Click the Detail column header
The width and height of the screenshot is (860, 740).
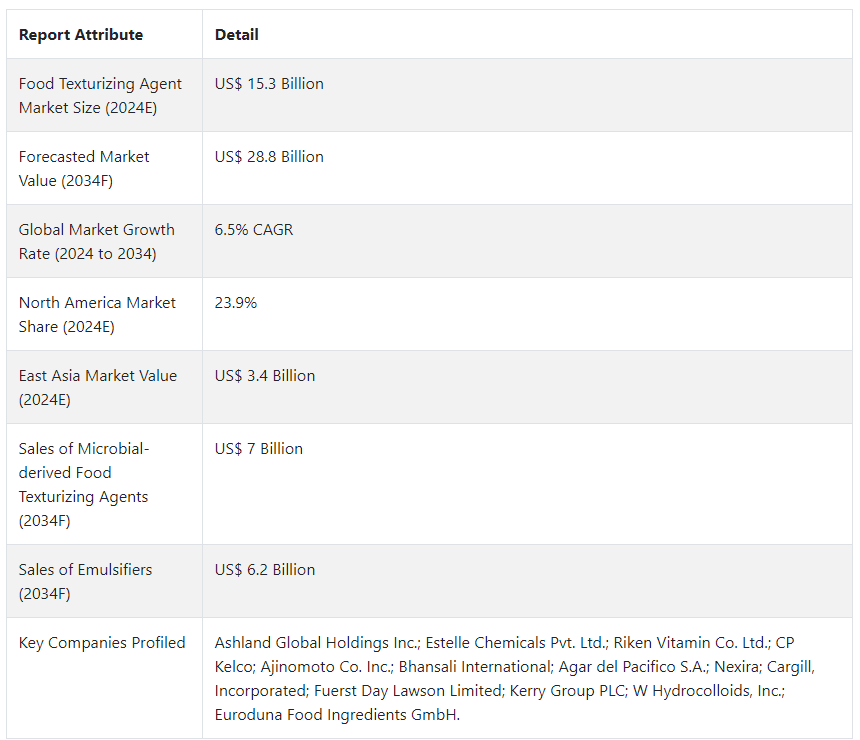click(x=237, y=35)
